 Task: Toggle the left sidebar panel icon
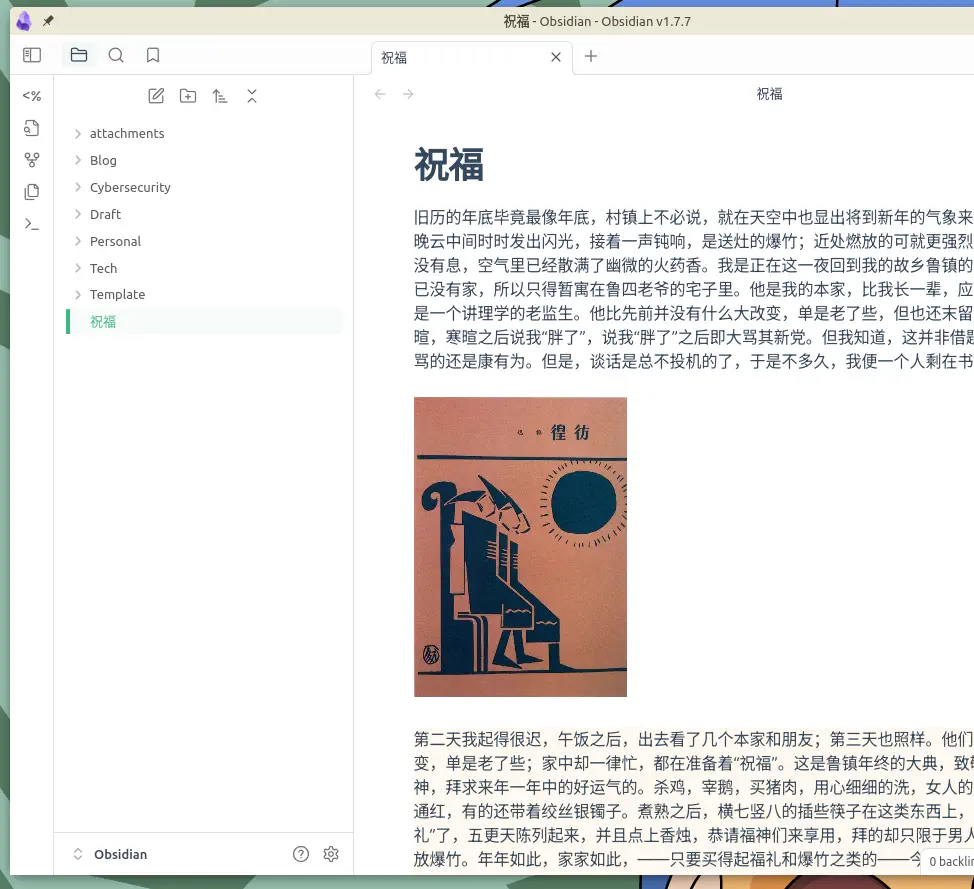[32, 55]
